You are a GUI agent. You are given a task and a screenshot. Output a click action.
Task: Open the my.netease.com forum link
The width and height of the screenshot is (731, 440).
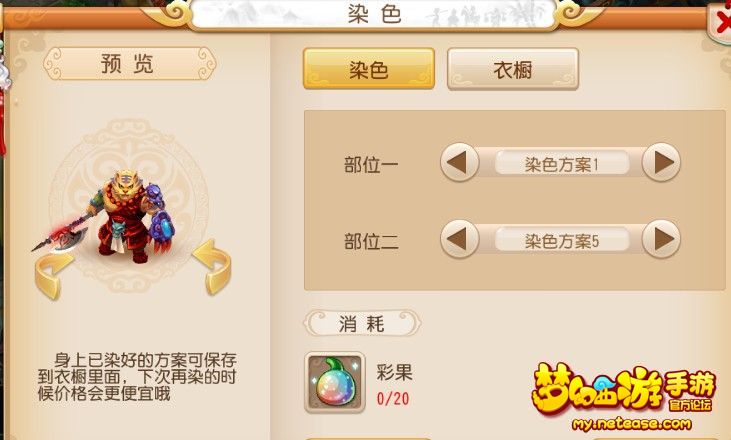(631, 424)
